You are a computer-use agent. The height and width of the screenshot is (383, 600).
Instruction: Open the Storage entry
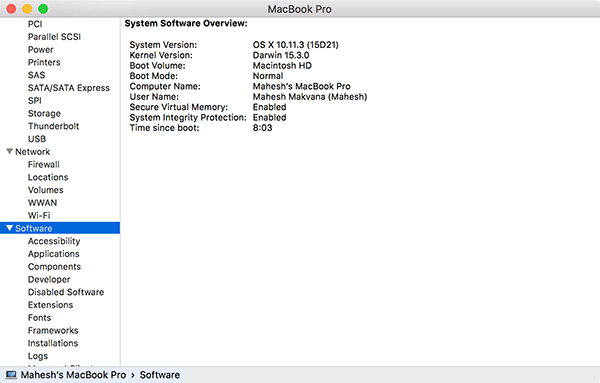click(x=44, y=114)
